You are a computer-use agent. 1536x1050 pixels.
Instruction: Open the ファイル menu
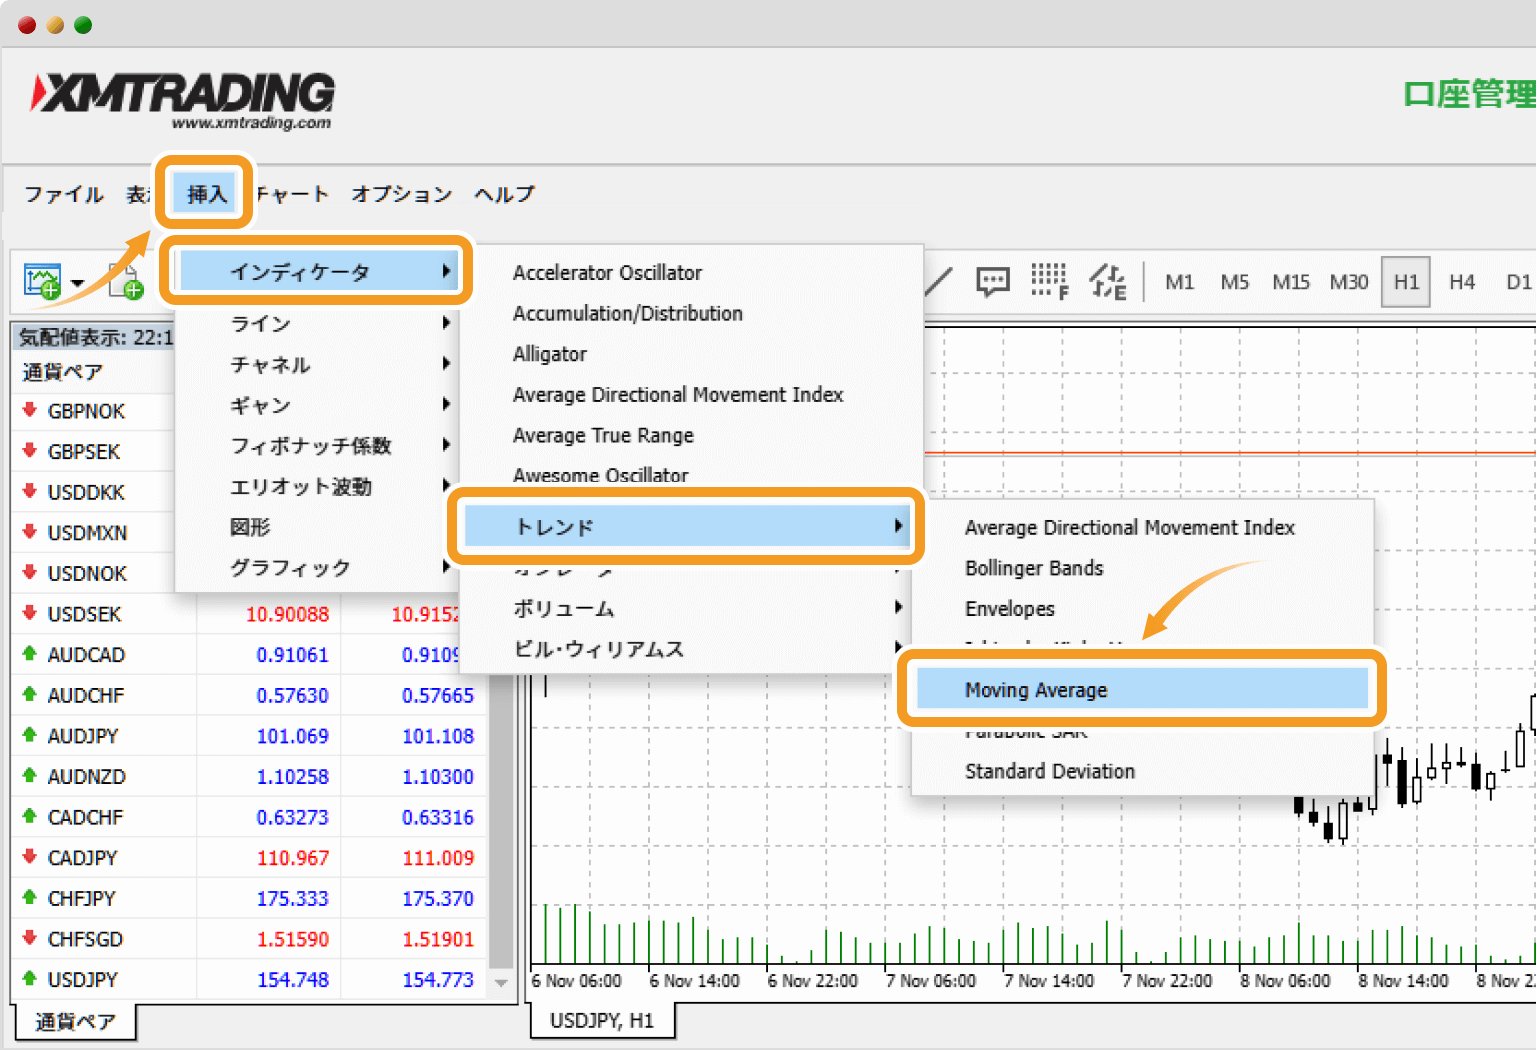click(64, 194)
